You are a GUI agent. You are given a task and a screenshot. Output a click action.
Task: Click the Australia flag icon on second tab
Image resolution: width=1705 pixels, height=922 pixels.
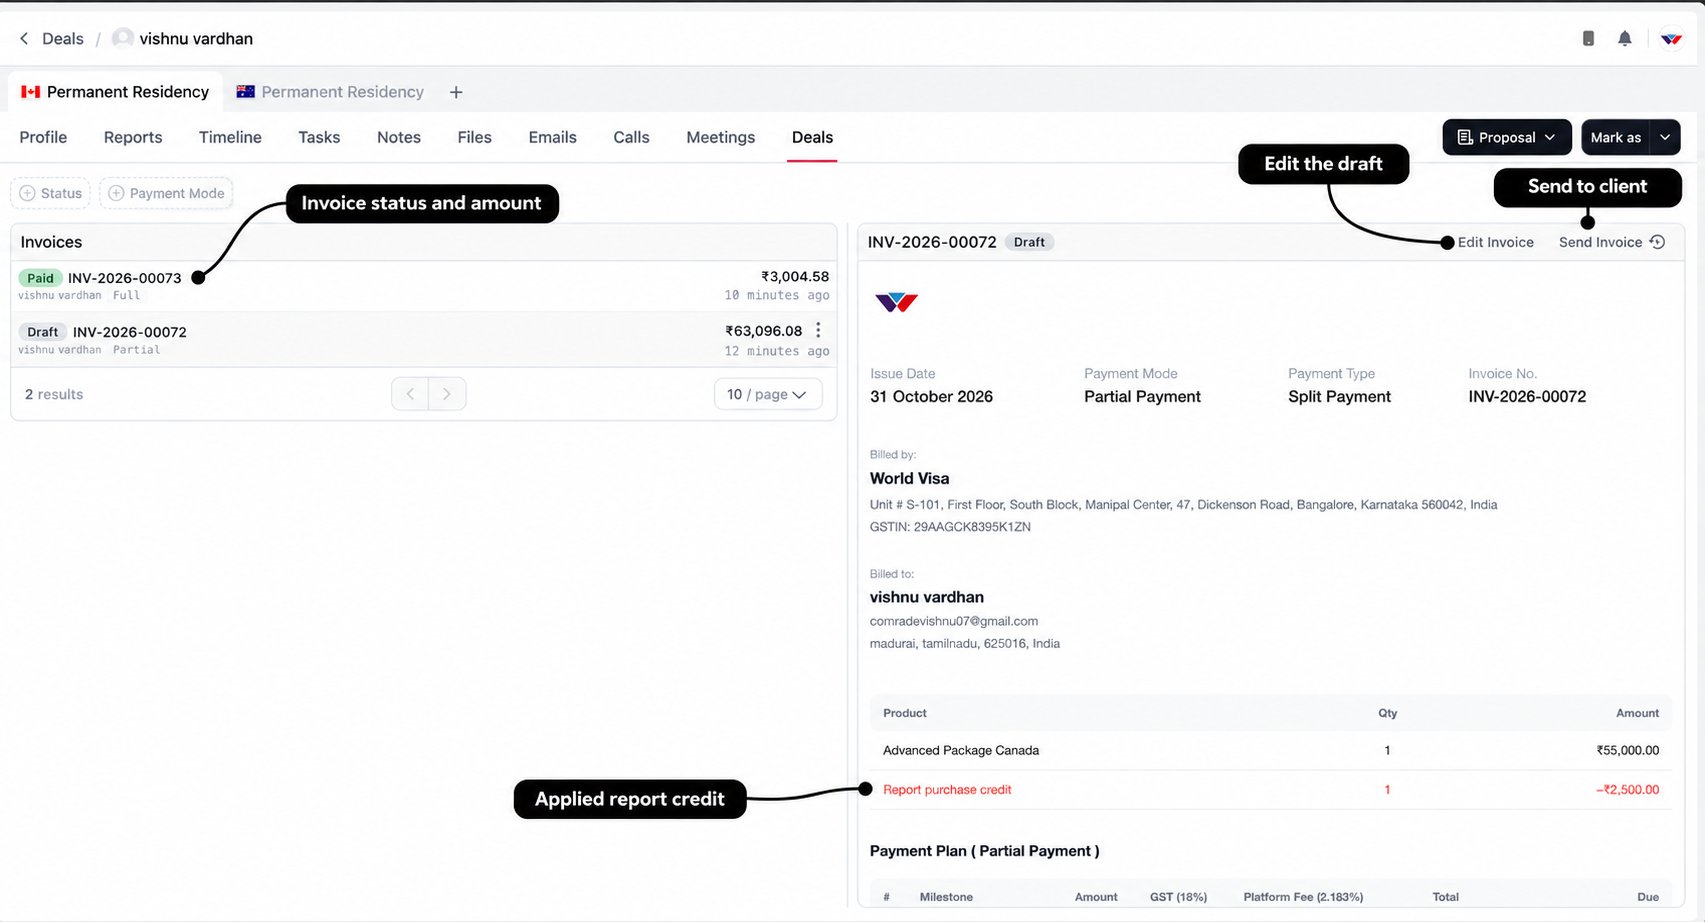click(x=245, y=92)
